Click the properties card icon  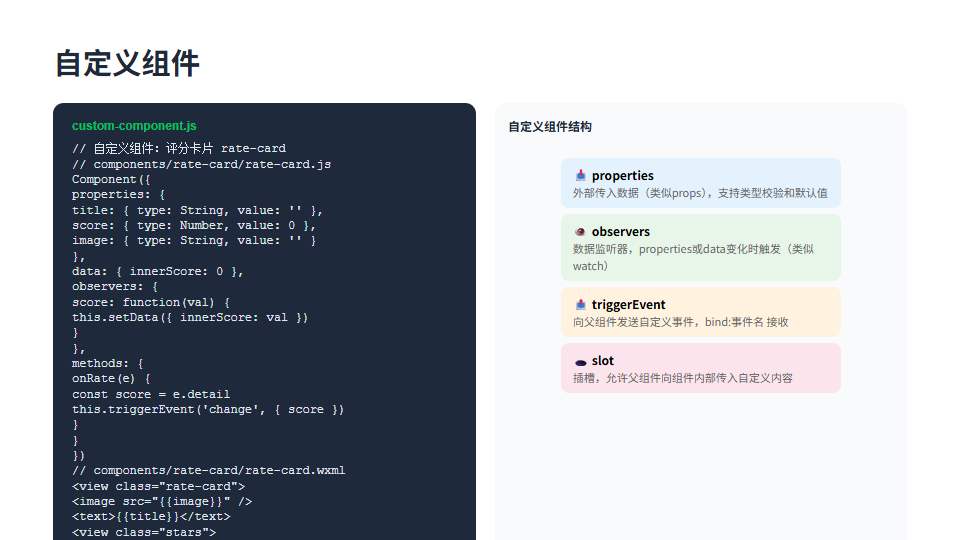580,176
